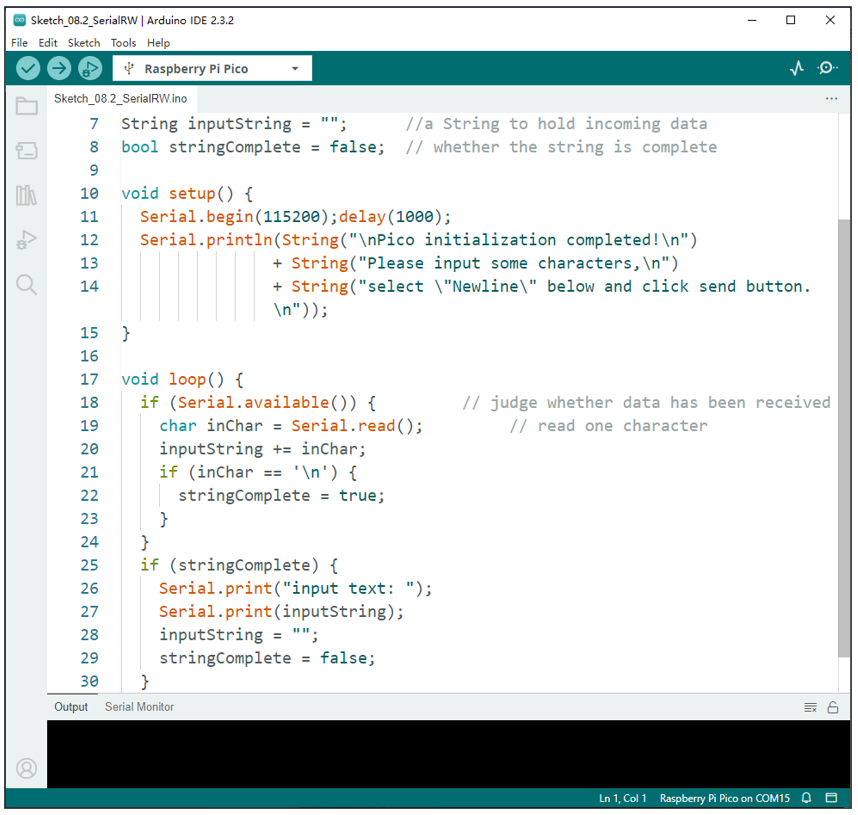Open the Sketch menu
Screen dimensions: 858x815
click(x=84, y=43)
